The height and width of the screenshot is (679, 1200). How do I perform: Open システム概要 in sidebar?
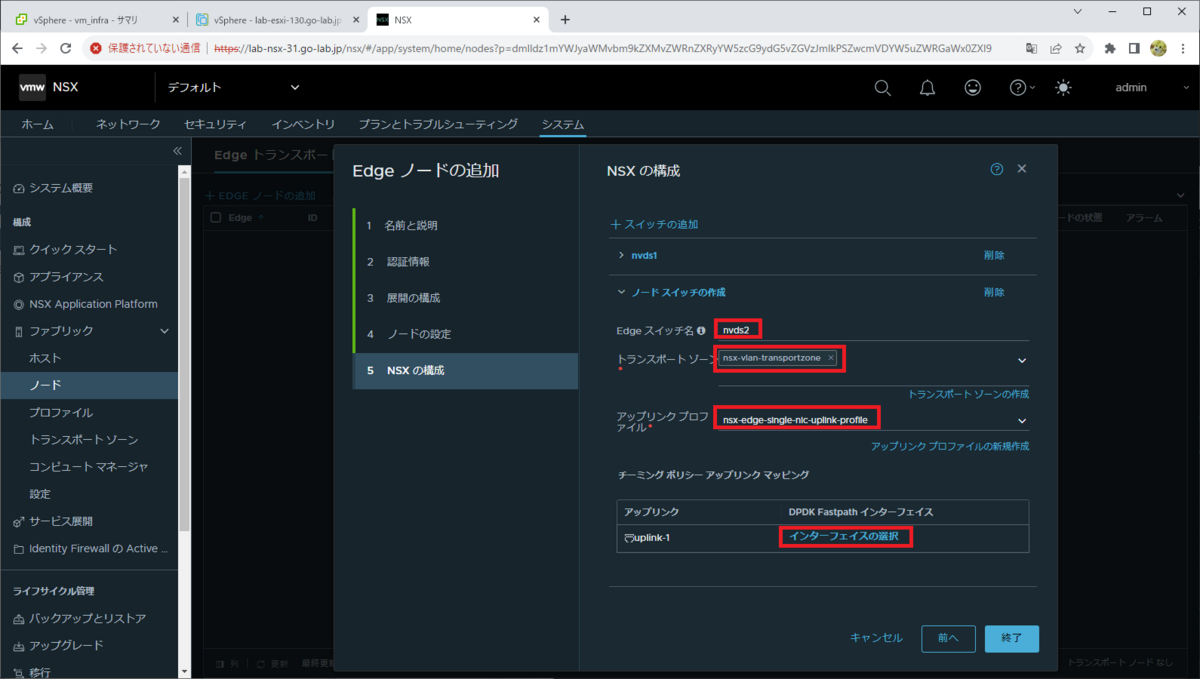tap(60, 189)
